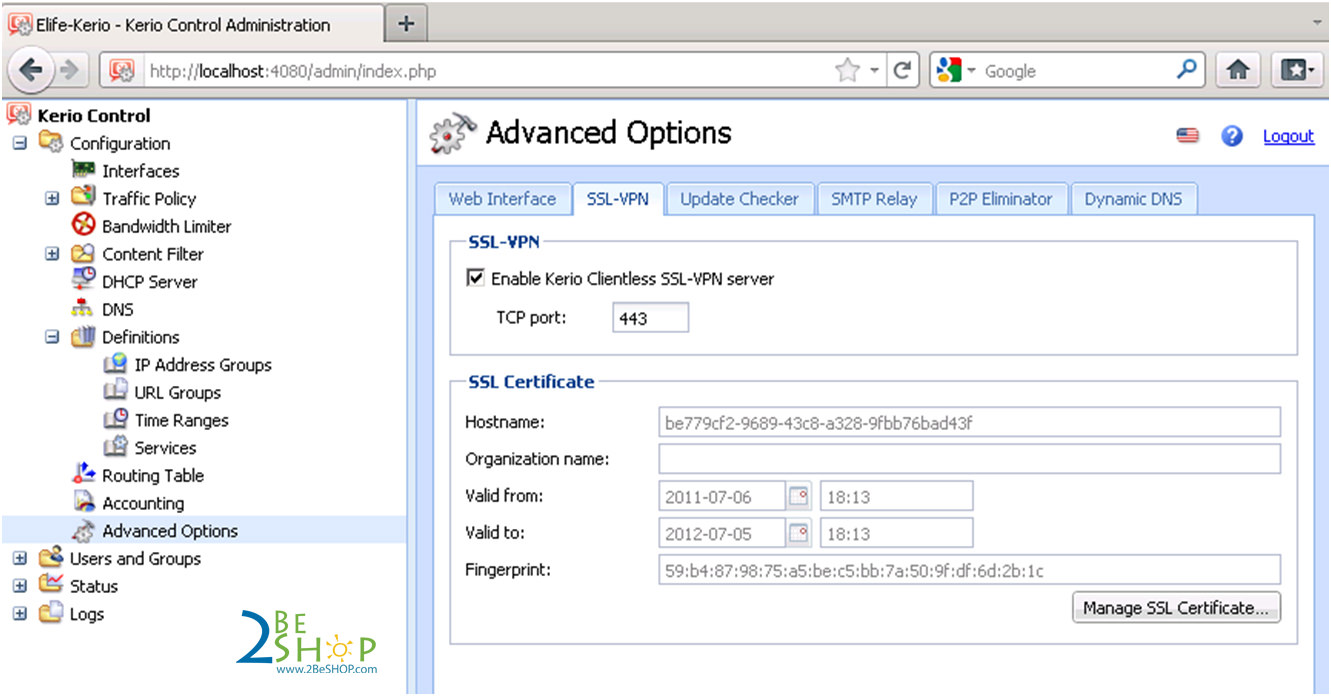Screen dimensions: 1331x696
Task: Click the Valid to date field
Action: (x=722, y=533)
